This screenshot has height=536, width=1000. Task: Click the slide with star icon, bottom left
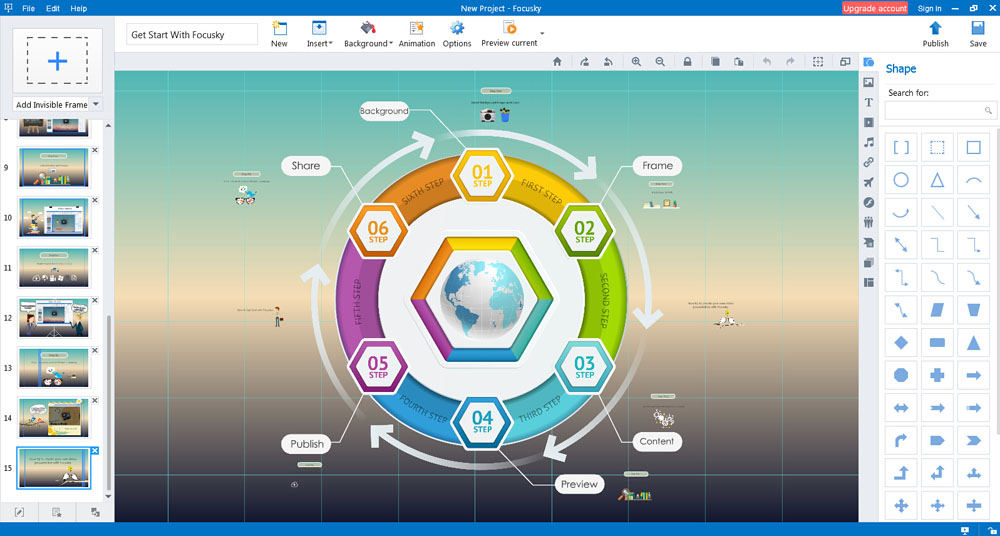[x=57, y=512]
